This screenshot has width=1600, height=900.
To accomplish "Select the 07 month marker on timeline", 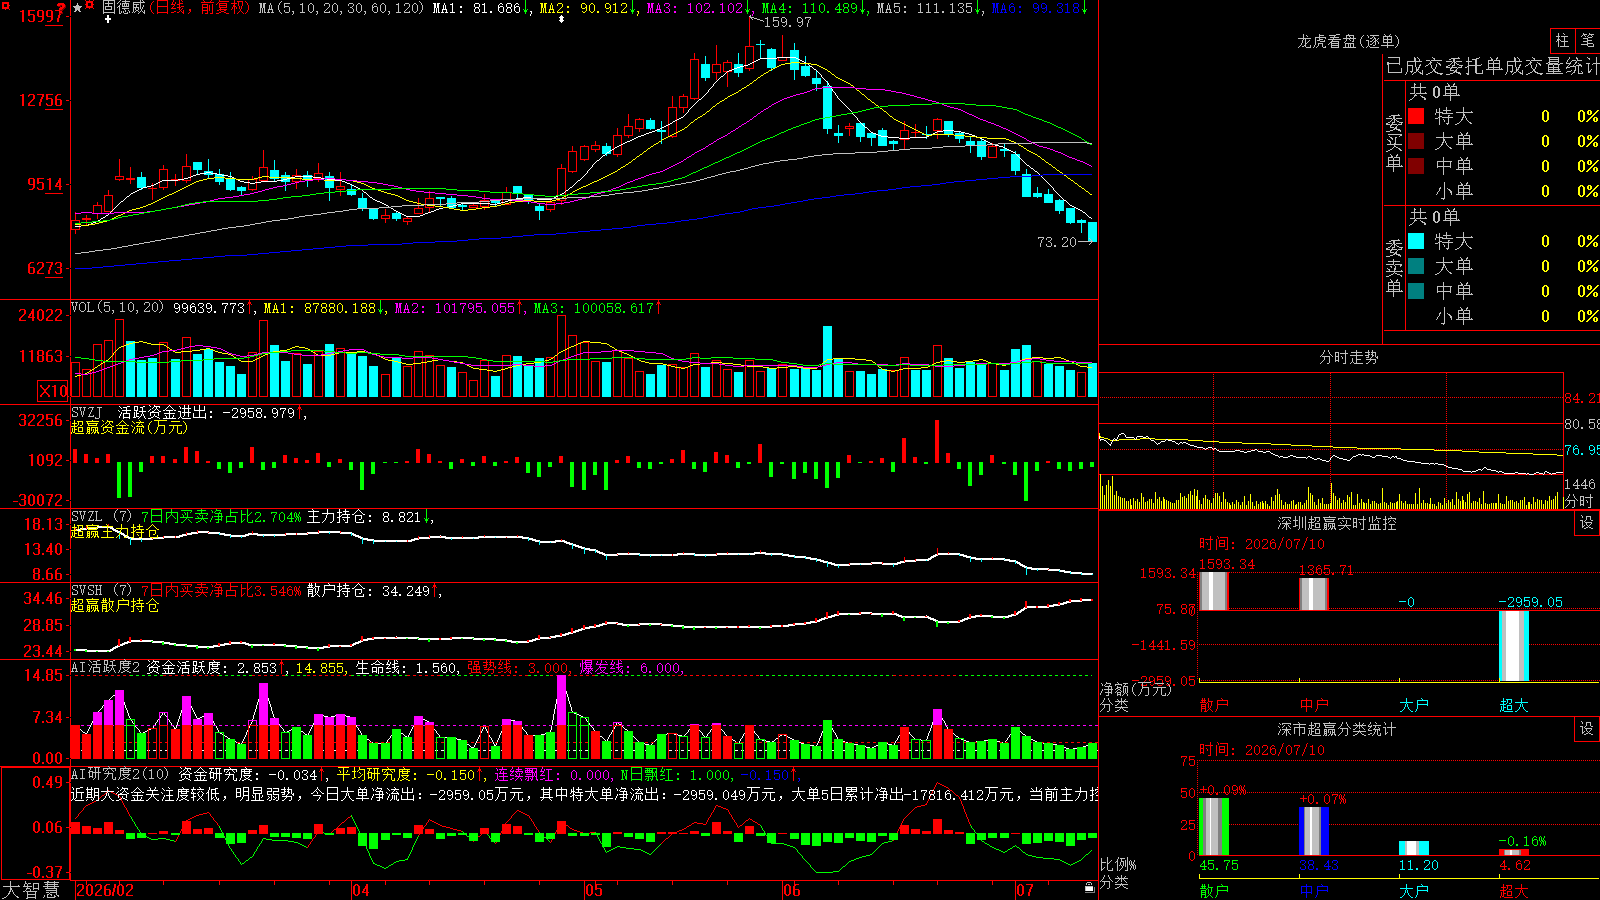I will pyautogui.click(x=1025, y=890).
